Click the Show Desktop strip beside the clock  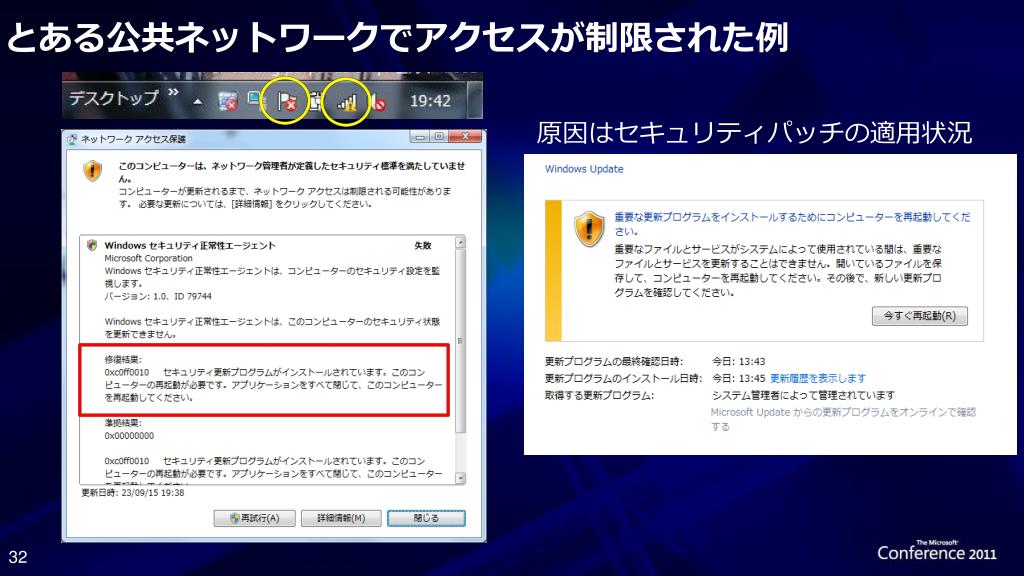475,100
